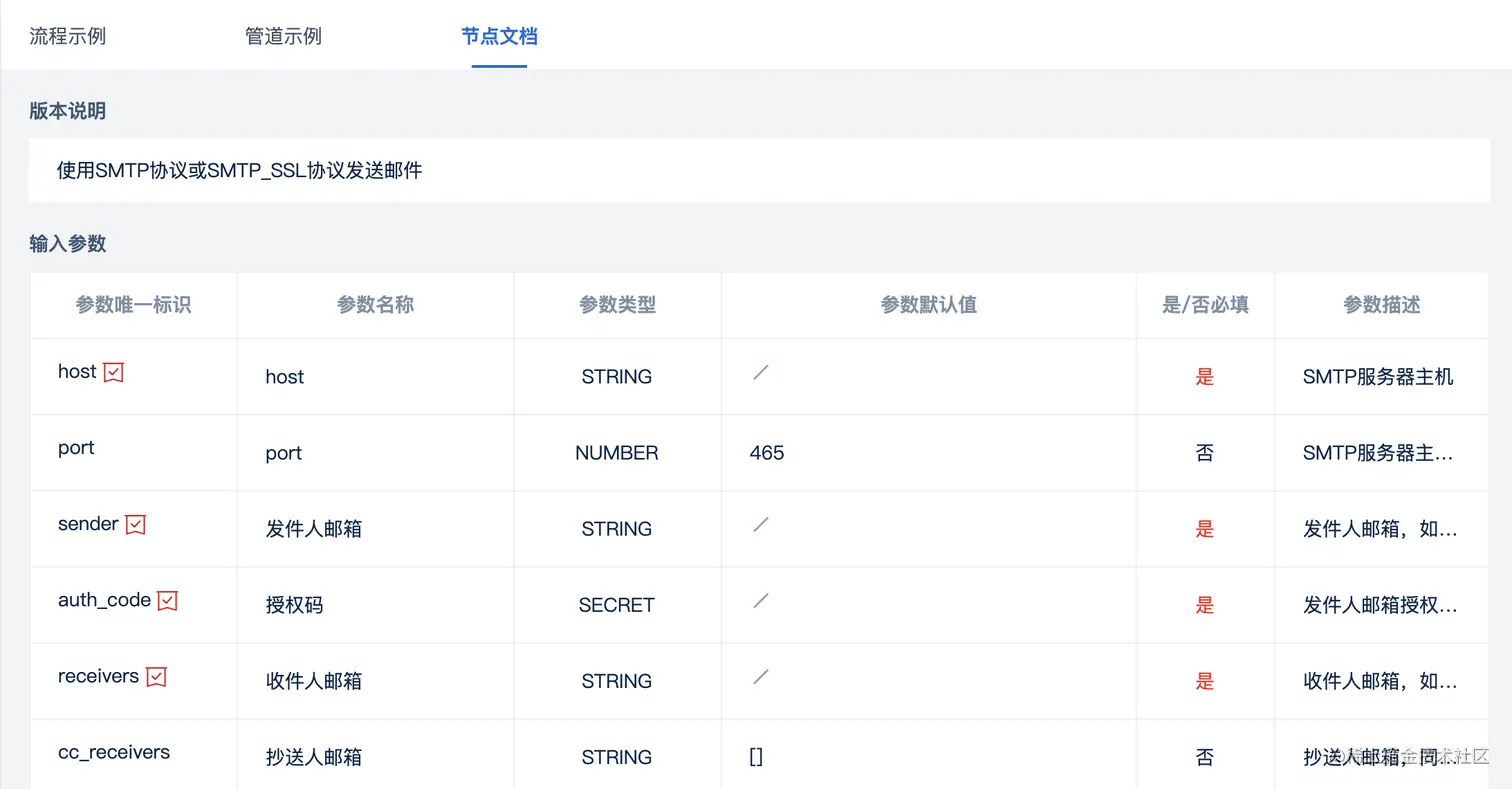The image size is (1512, 789).
Task: Click the 否 required value for port
Action: click(1205, 453)
